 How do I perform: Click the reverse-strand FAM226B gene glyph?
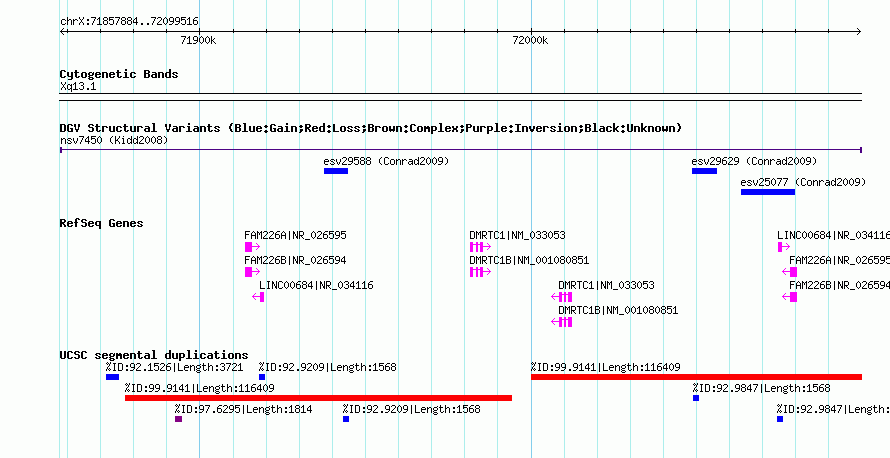tap(790, 297)
